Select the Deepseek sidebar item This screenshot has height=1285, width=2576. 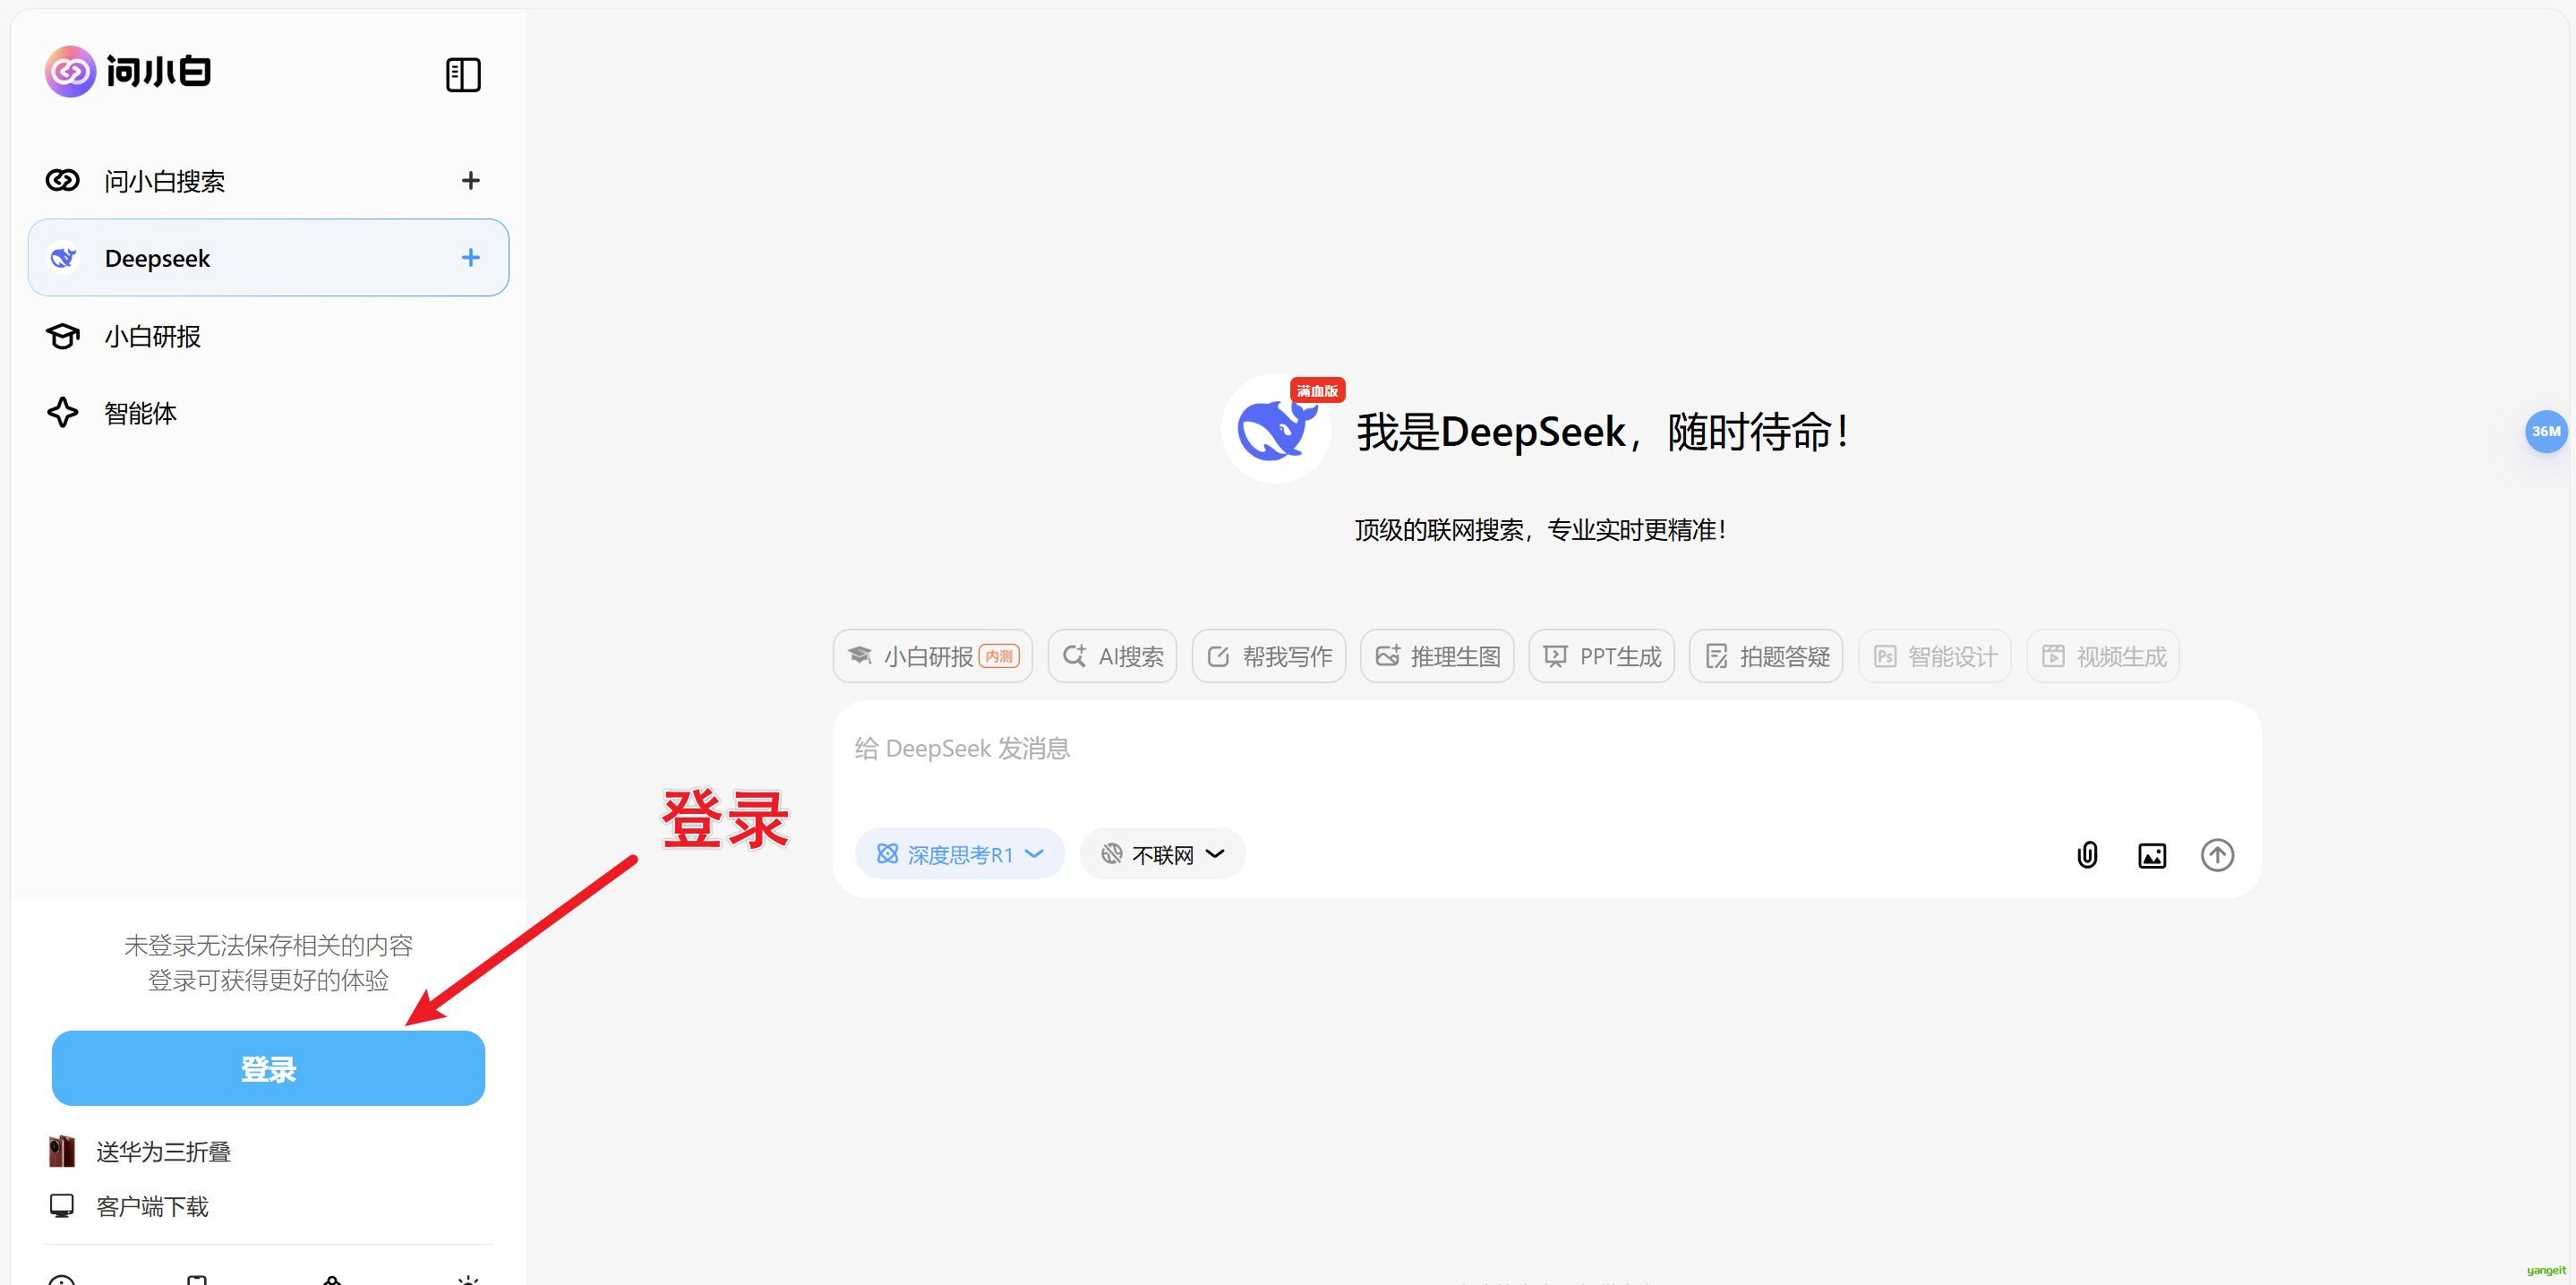pyautogui.click(x=268, y=258)
